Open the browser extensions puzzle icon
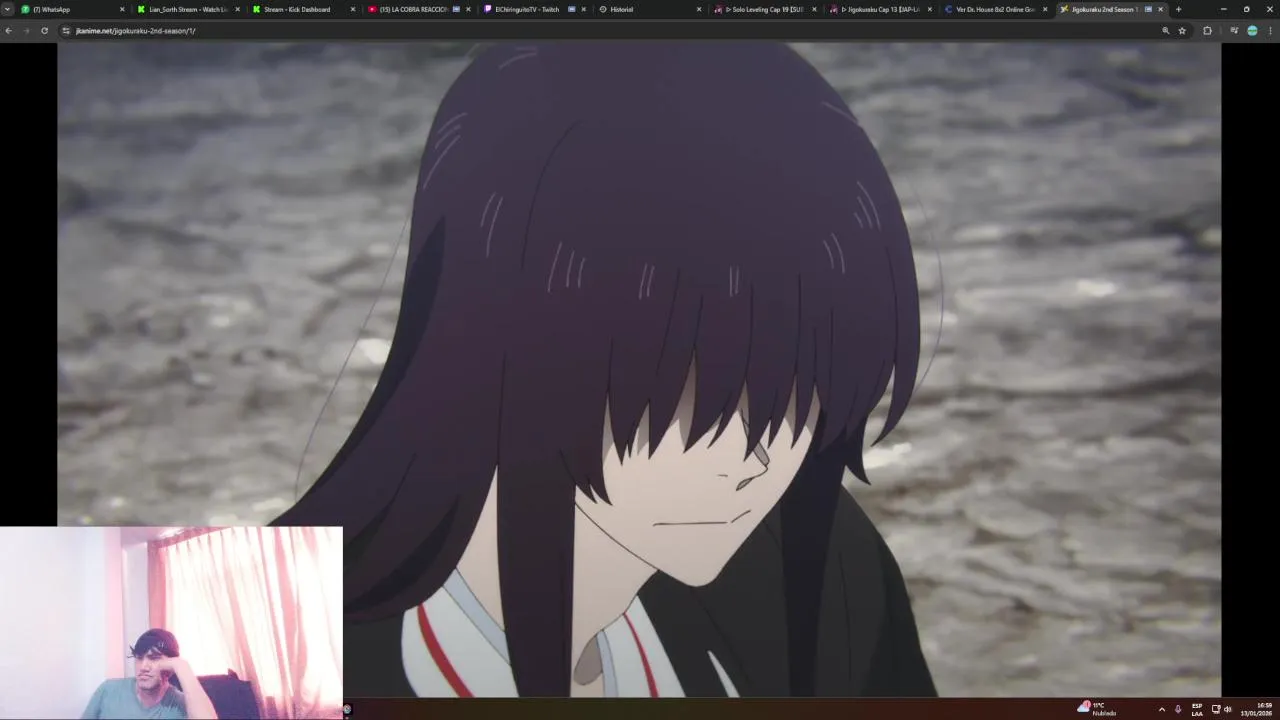The height and width of the screenshot is (720, 1280). coord(1207,31)
